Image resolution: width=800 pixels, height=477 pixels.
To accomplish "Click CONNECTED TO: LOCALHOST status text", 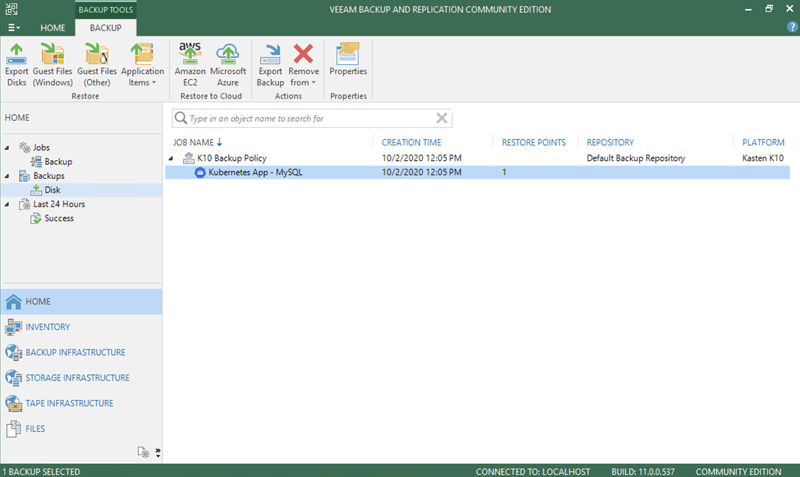I will pyautogui.click(x=533, y=472).
